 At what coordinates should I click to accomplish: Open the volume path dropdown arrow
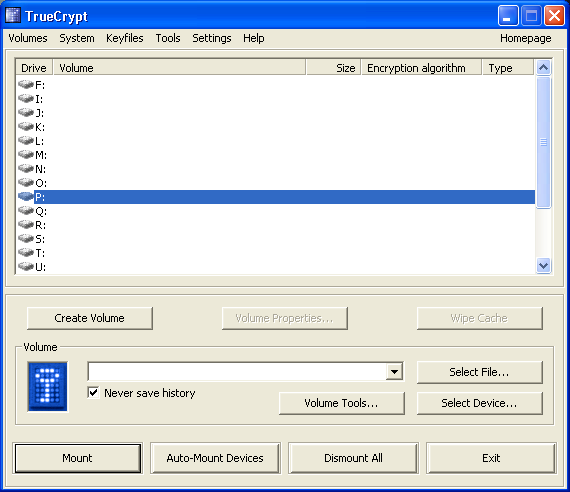394,372
